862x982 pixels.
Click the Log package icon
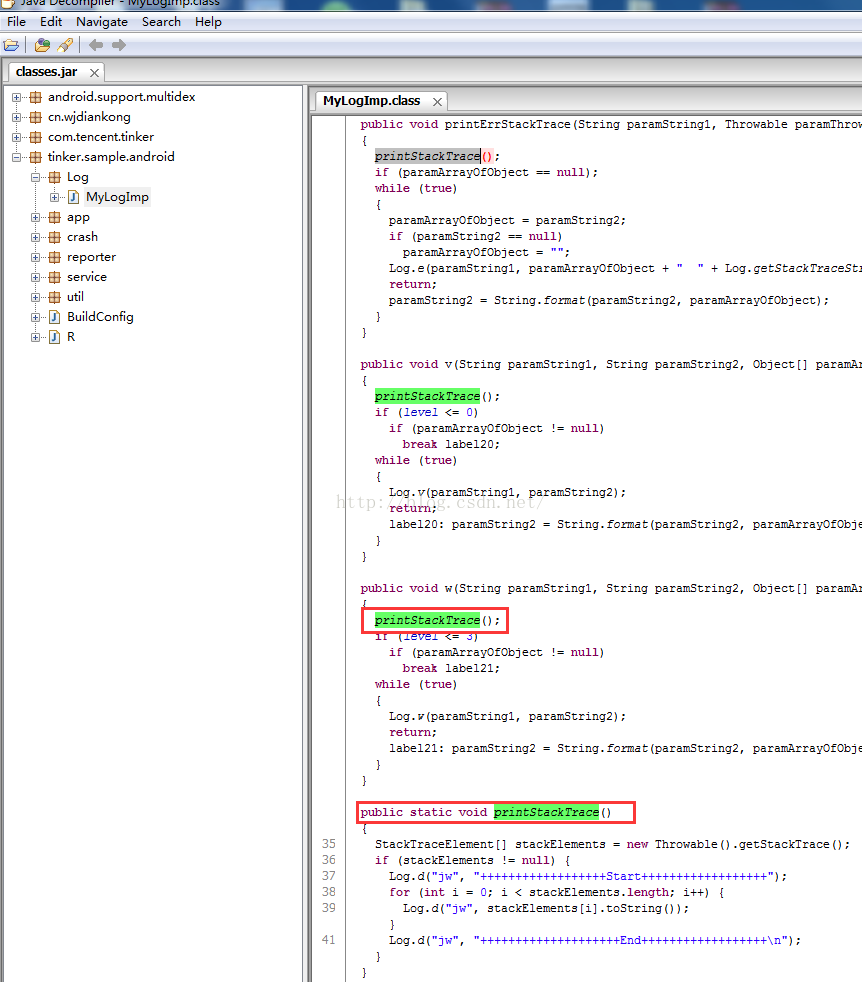tap(55, 177)
